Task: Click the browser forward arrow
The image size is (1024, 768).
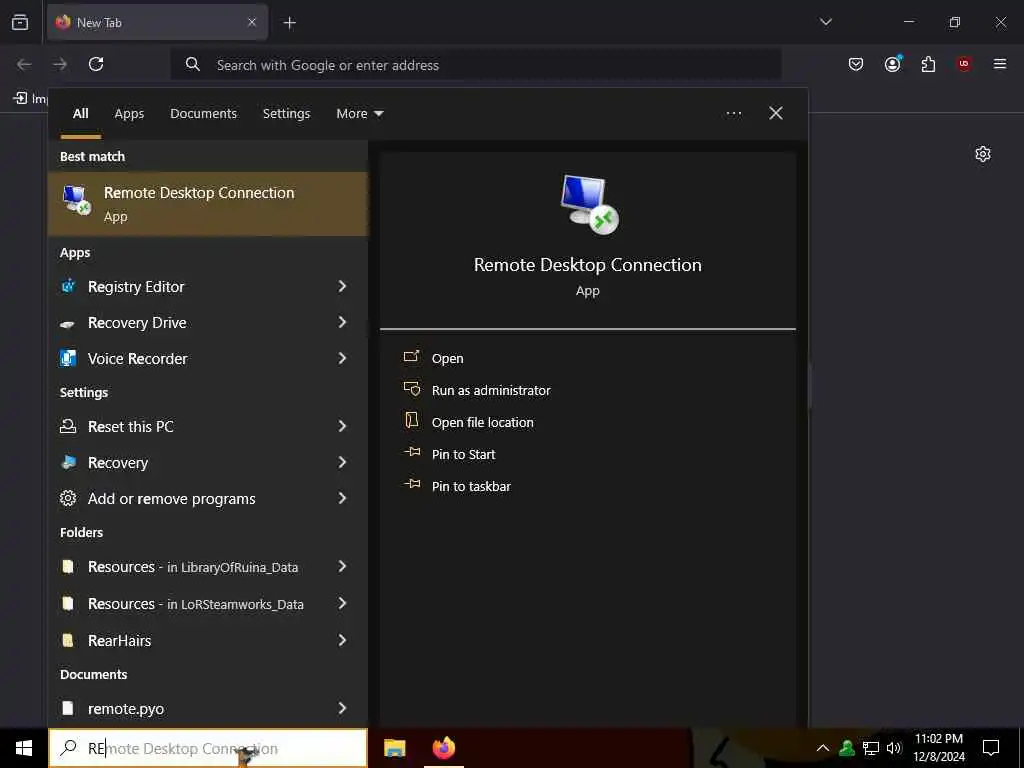Action: tap(60, 64)
